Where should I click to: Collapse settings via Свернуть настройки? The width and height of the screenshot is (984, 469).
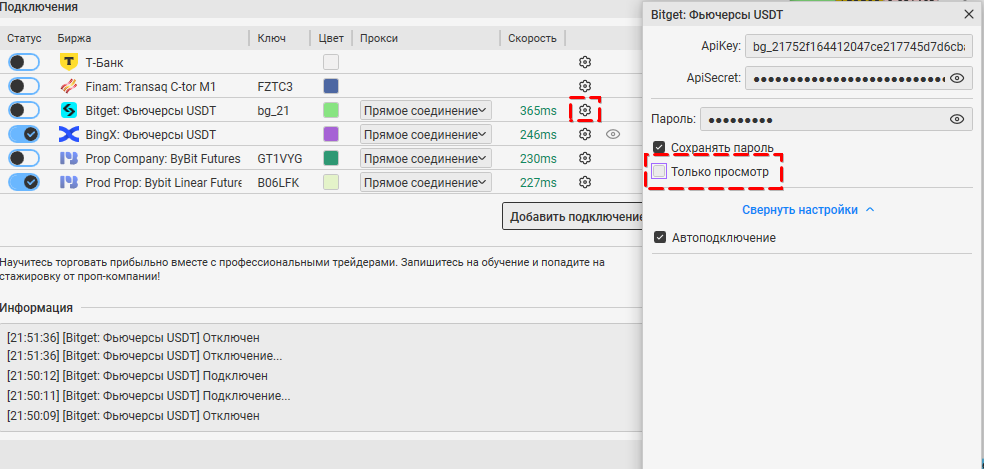coord(808,210)
